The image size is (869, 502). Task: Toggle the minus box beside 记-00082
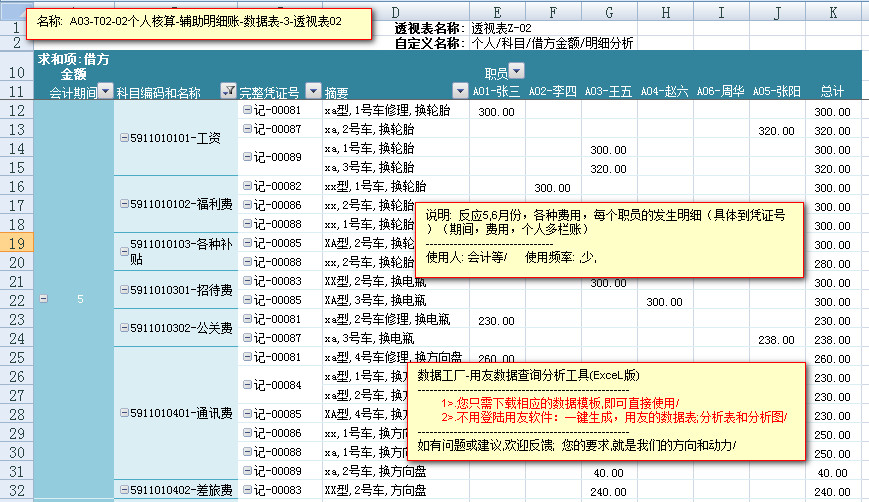click(x=247, y=186)
